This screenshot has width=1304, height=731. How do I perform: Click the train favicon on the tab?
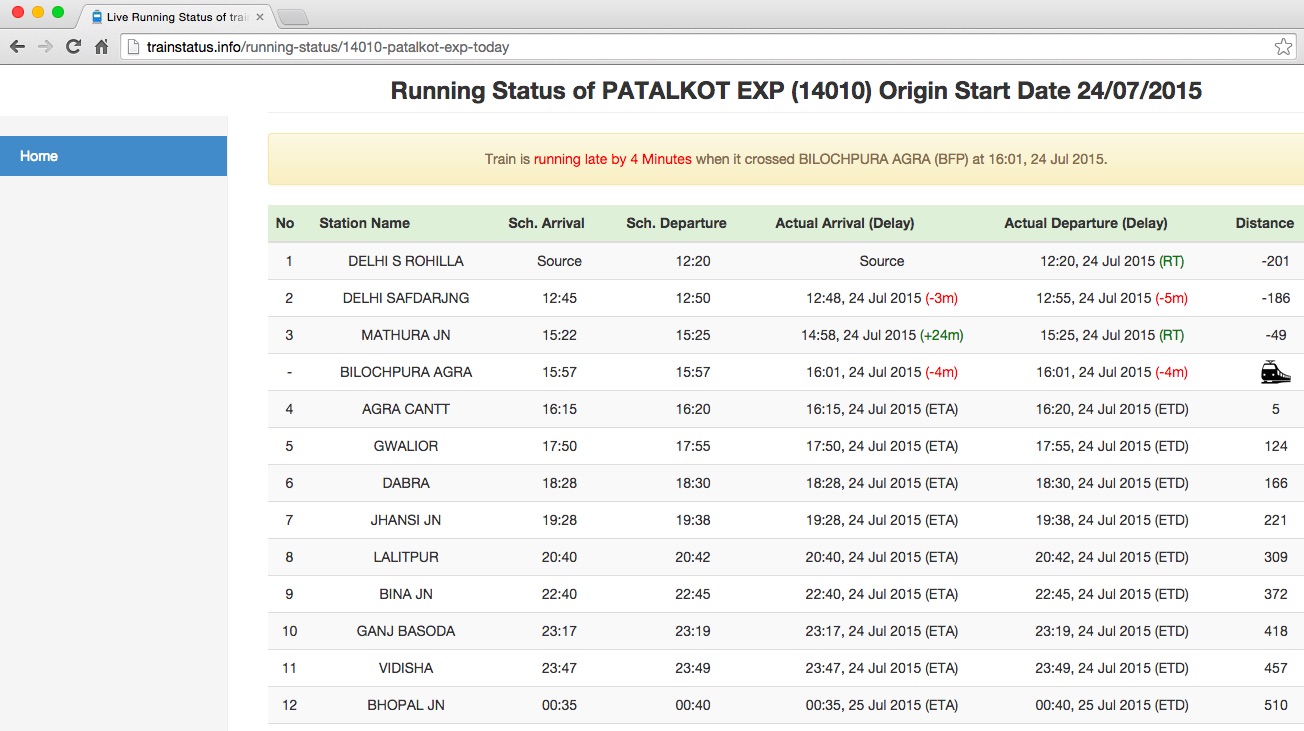pyautogui.click(x=96, y=17)
